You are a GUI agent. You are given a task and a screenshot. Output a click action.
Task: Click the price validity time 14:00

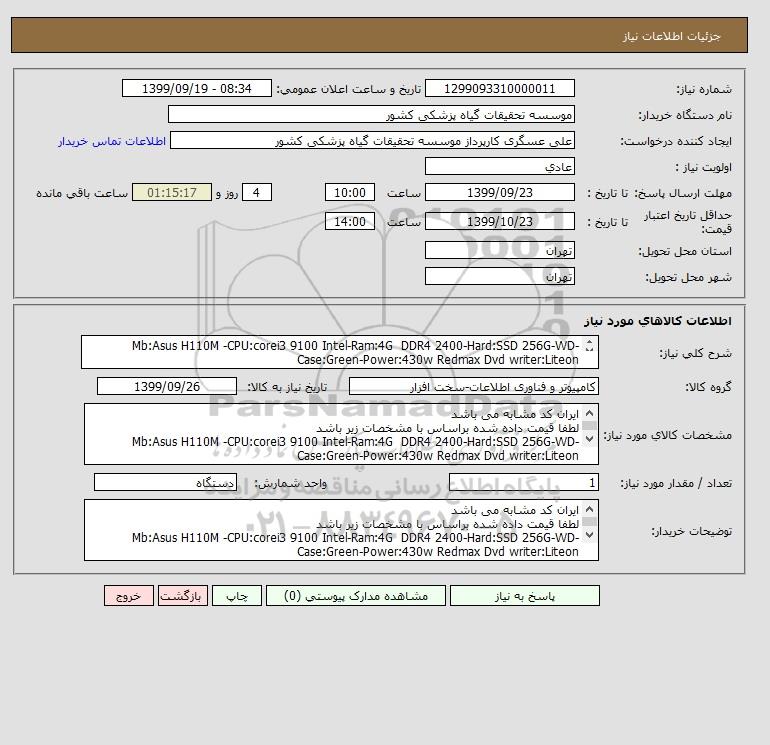pos(350,221)
